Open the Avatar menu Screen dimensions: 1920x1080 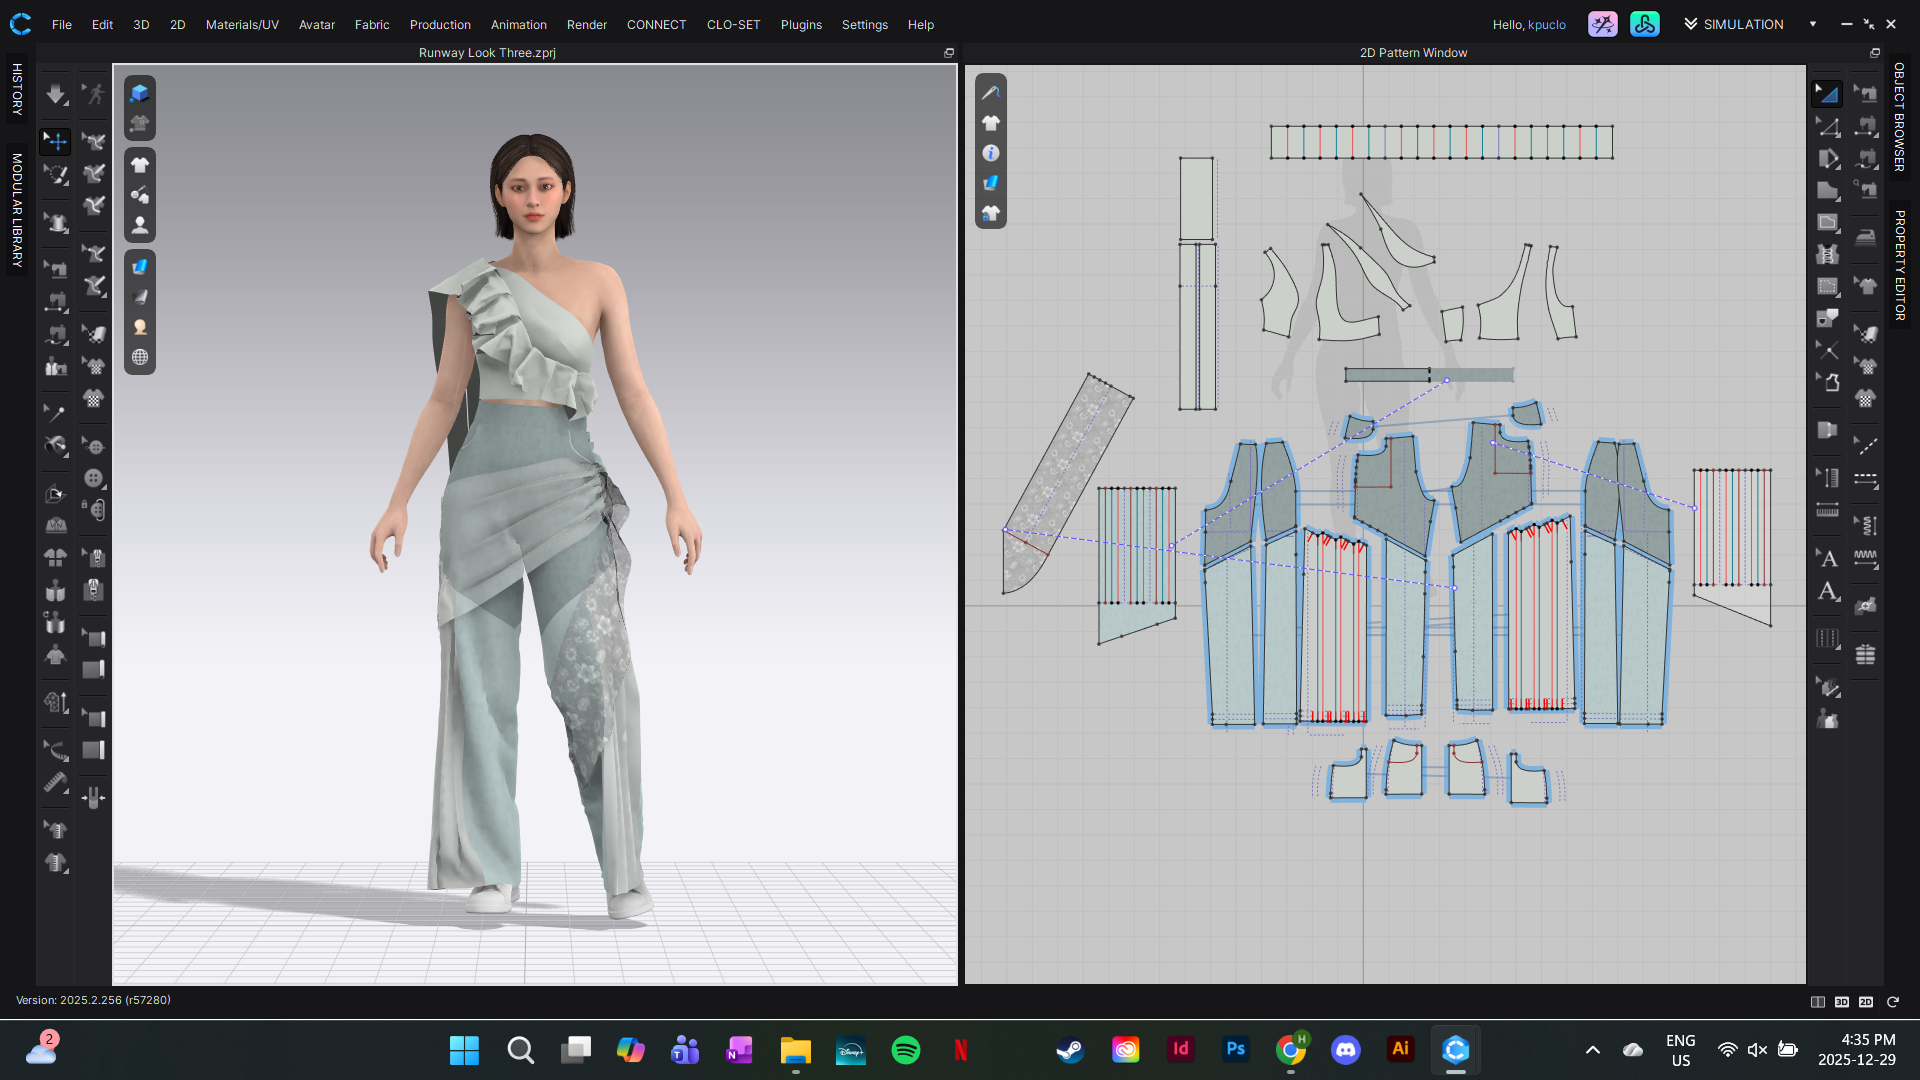[x=316, y=24]
